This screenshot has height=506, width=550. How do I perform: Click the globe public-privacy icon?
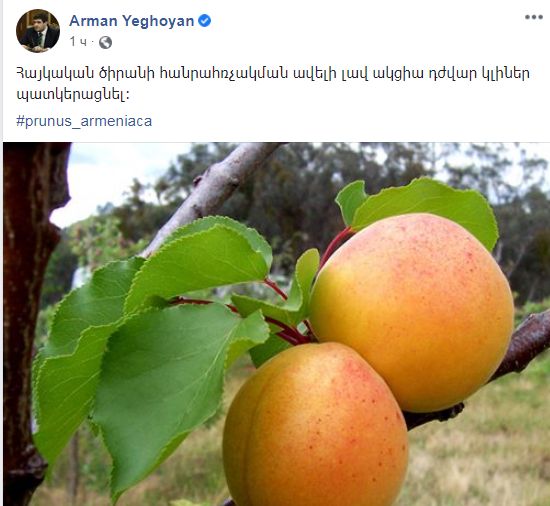[106, 42]
